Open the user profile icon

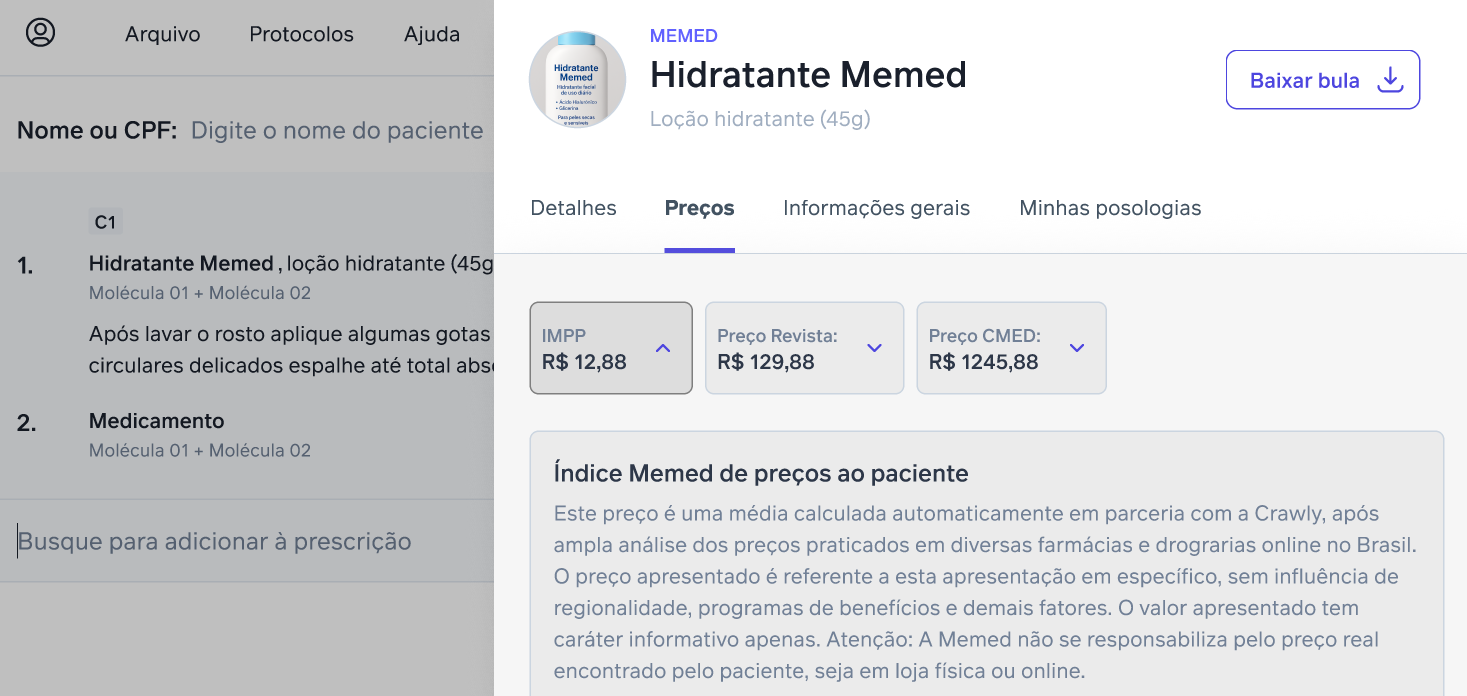tap(40, 33)
